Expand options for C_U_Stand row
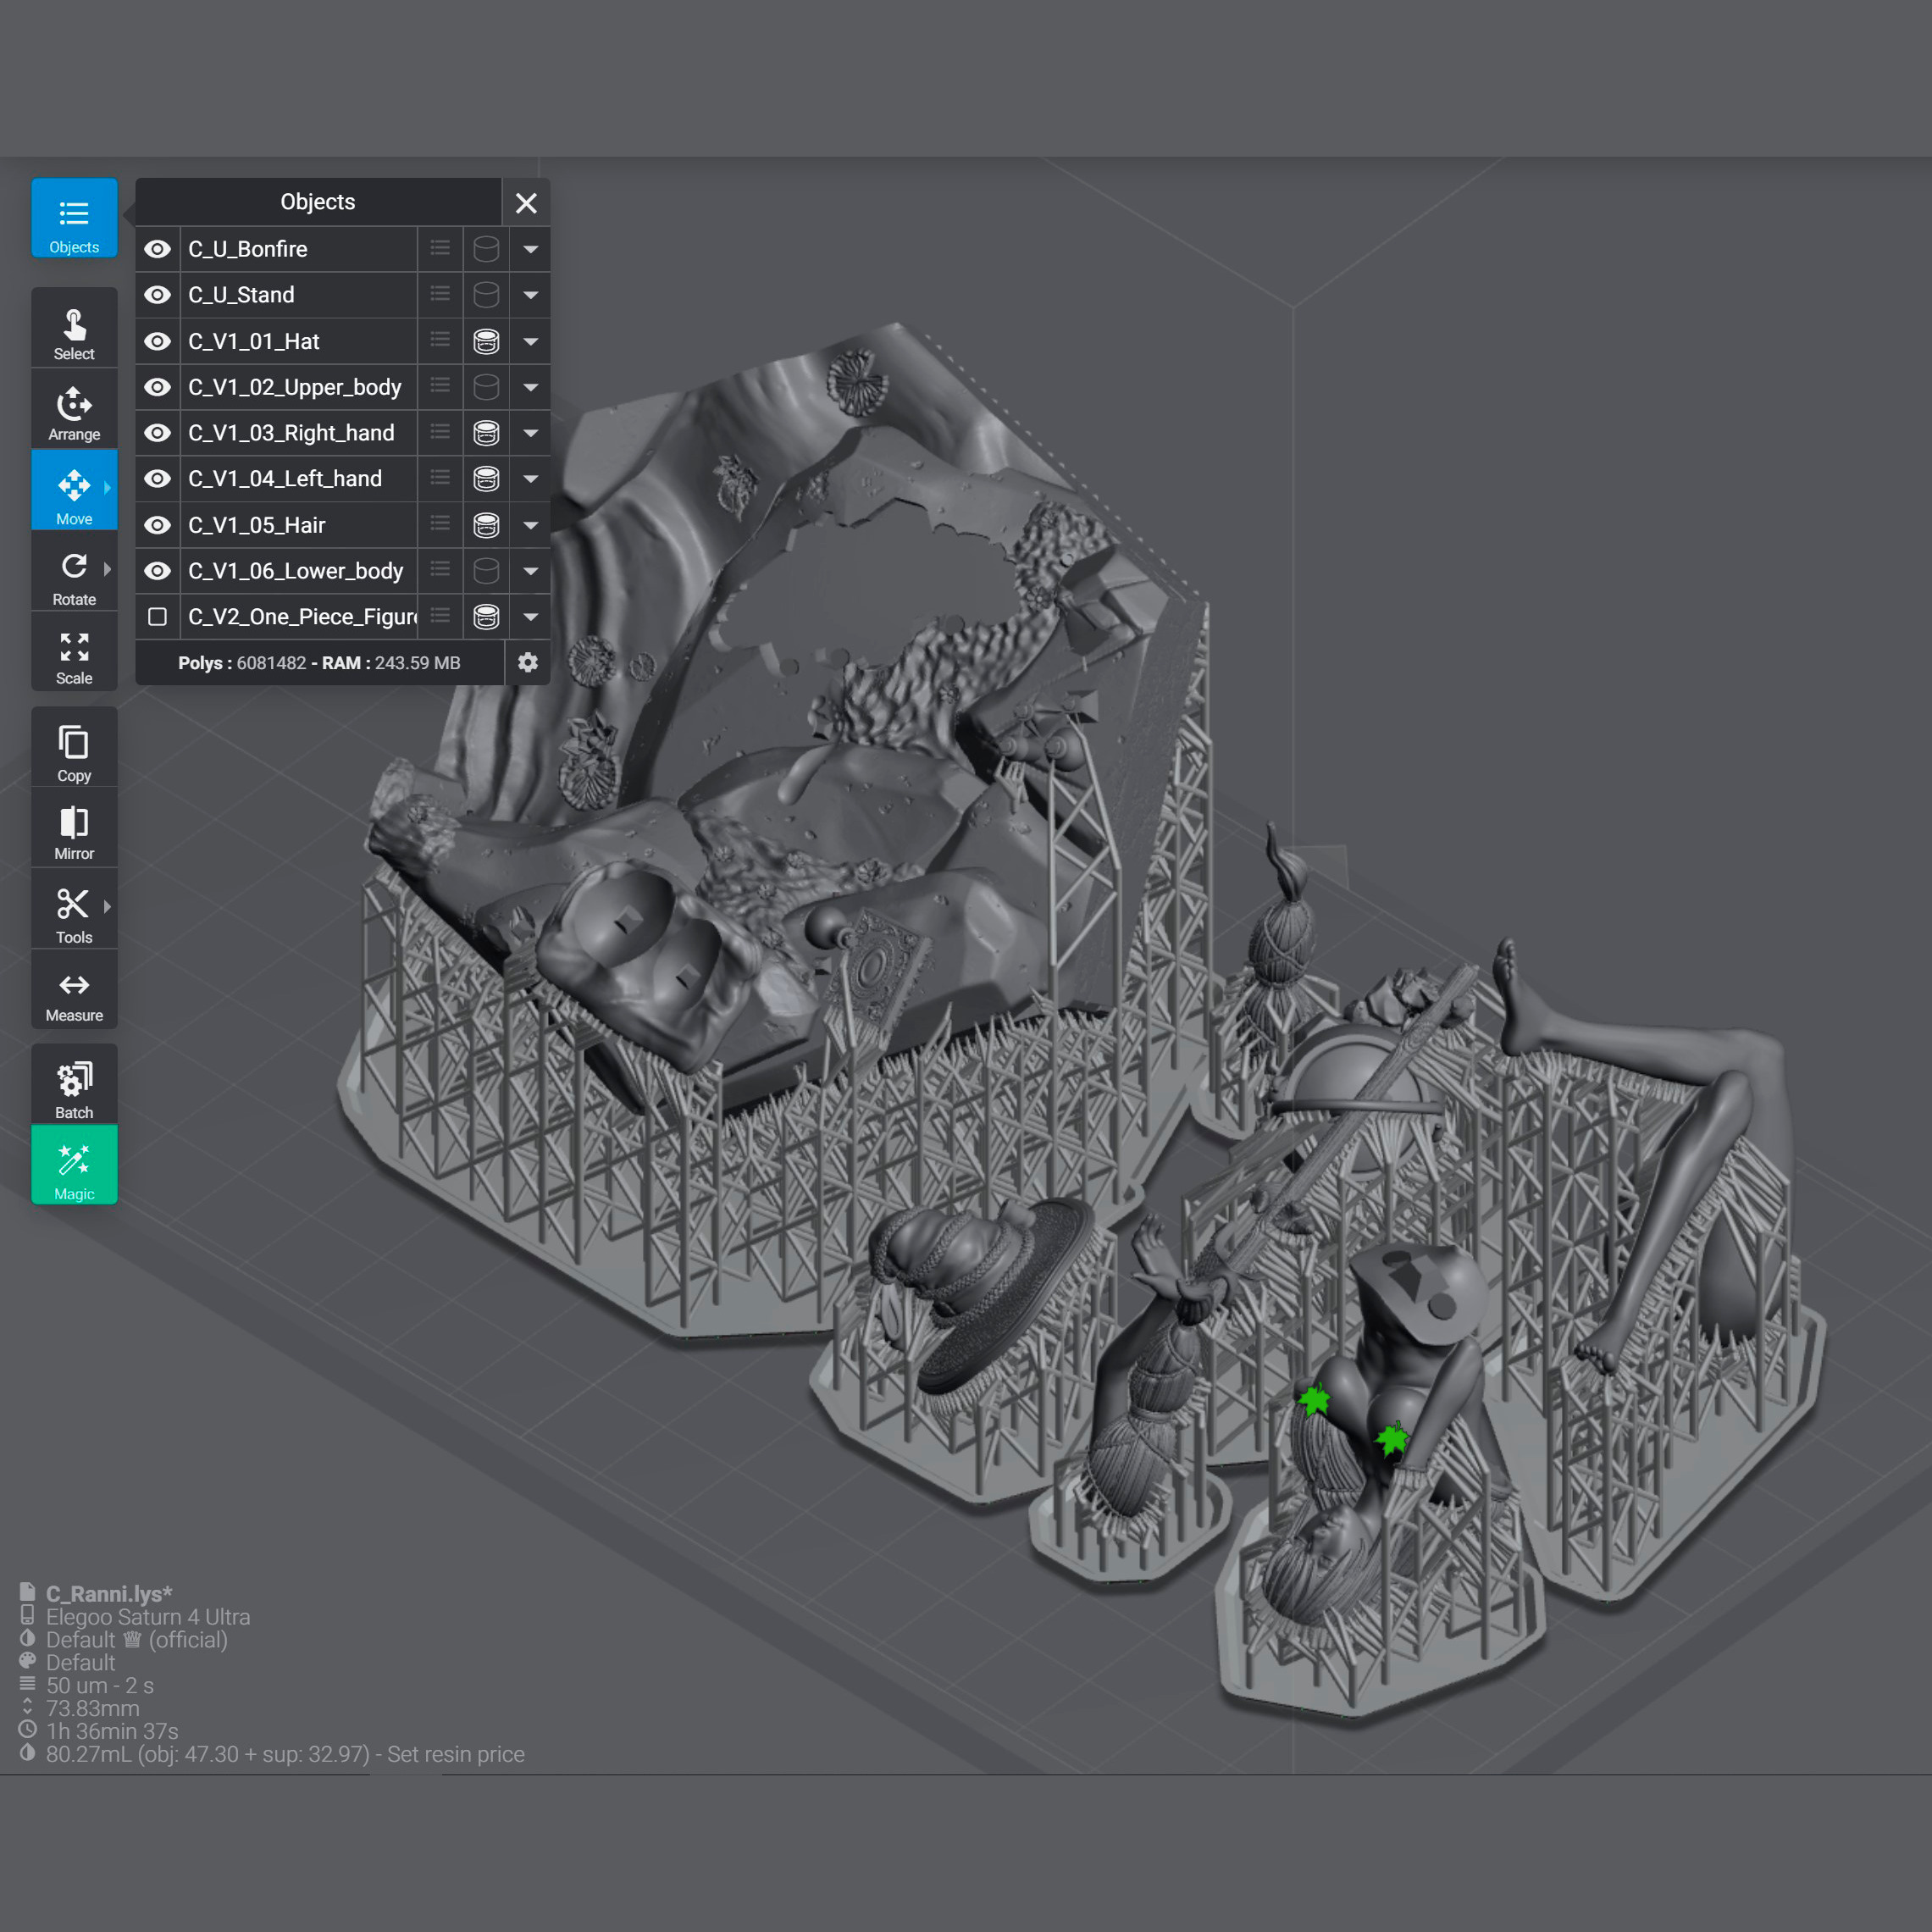1932x1932 pixels. (530, 295)
